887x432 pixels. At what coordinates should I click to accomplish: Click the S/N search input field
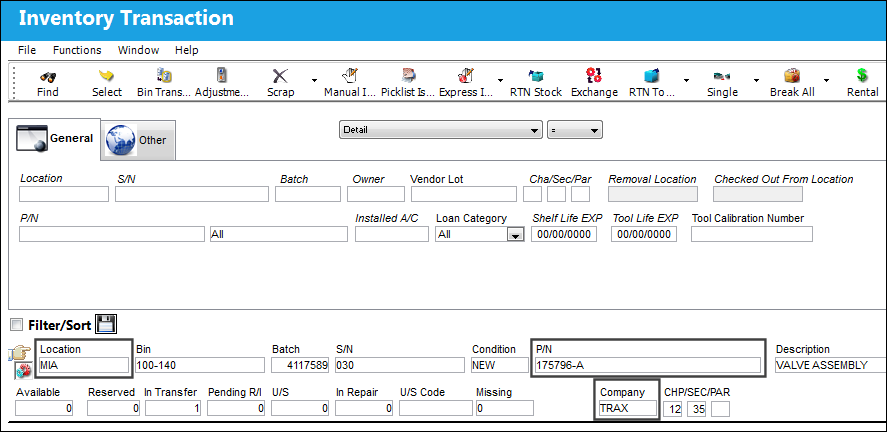tap(192, 194)
